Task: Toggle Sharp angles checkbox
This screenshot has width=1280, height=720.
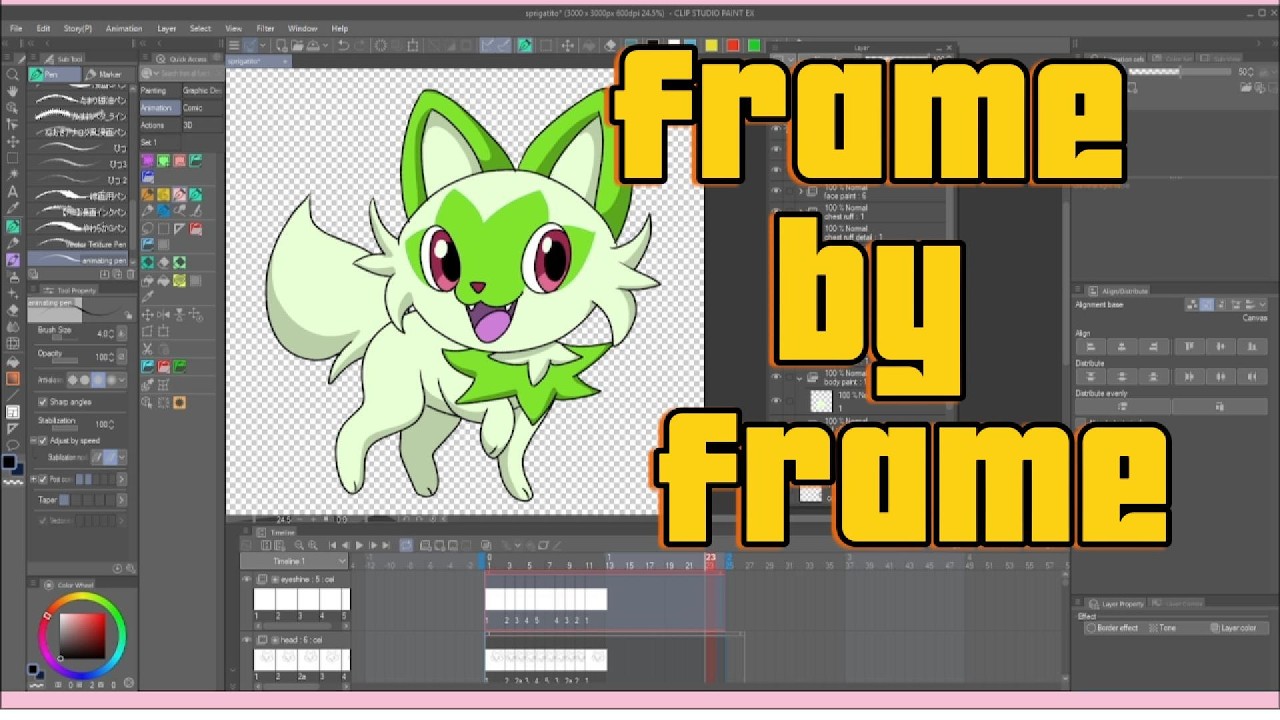Action: [x=42, y=402]
